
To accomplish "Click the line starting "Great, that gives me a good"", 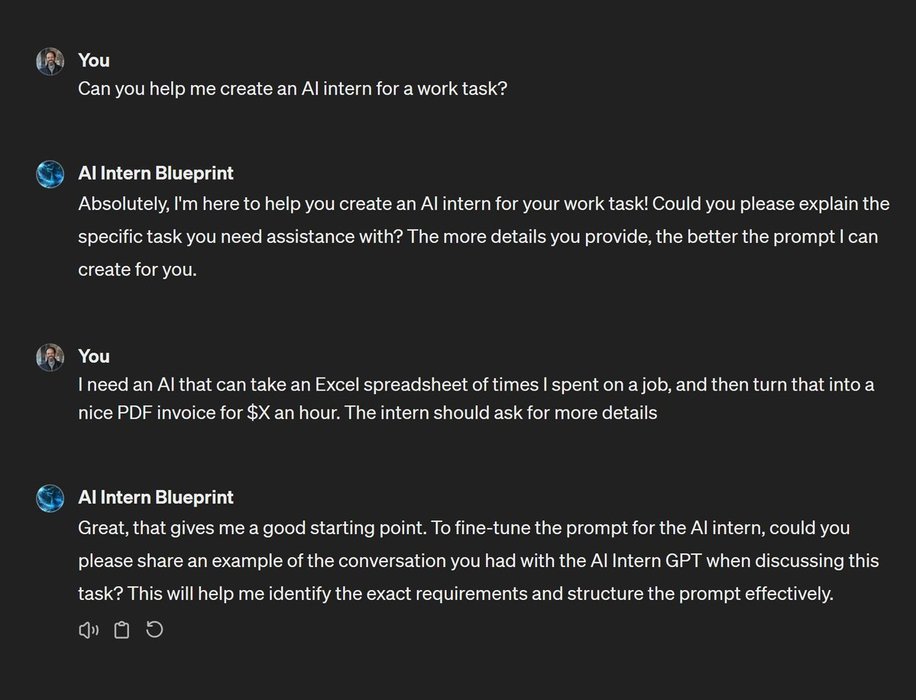I will (x=464, y=527).
